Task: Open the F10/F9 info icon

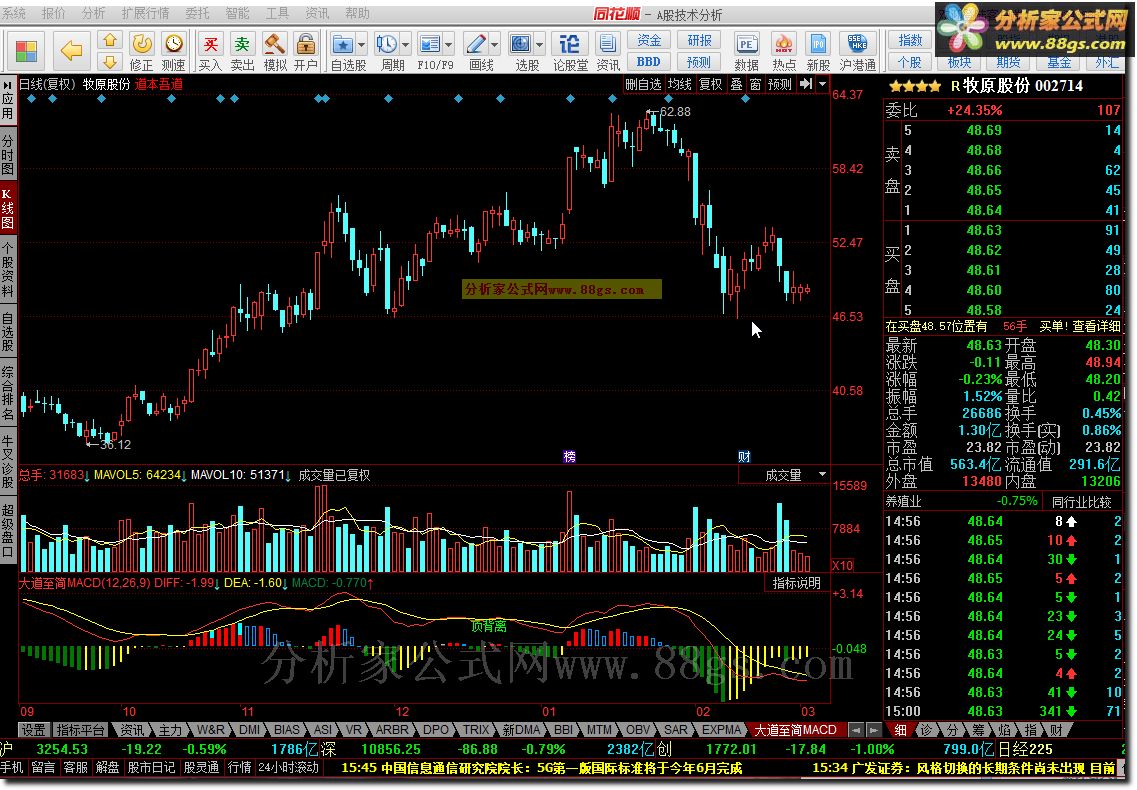Action: click(x=430, y=44)
